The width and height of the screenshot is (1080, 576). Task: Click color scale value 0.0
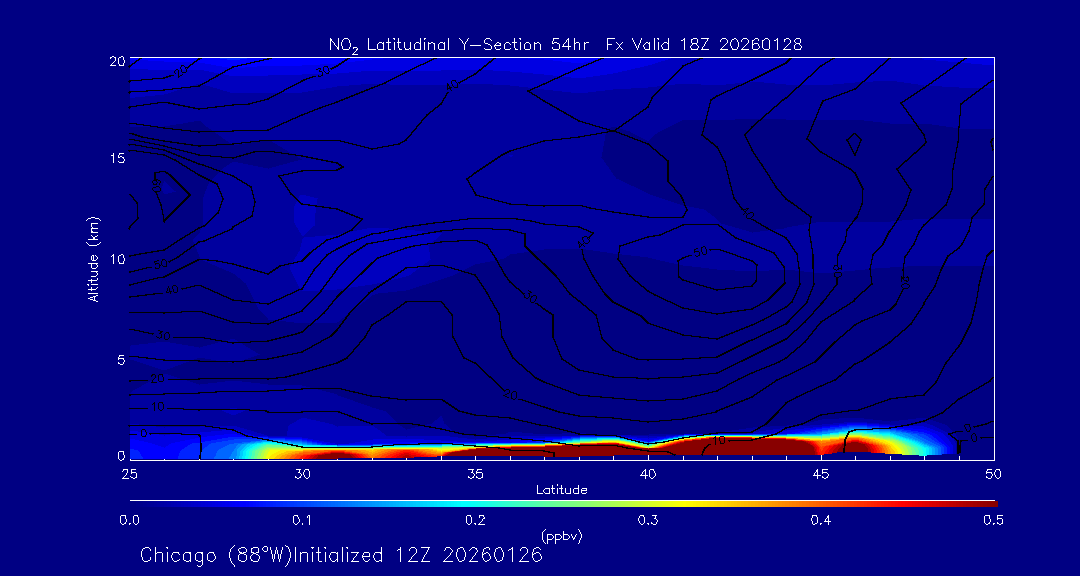(x=129, y=521)
